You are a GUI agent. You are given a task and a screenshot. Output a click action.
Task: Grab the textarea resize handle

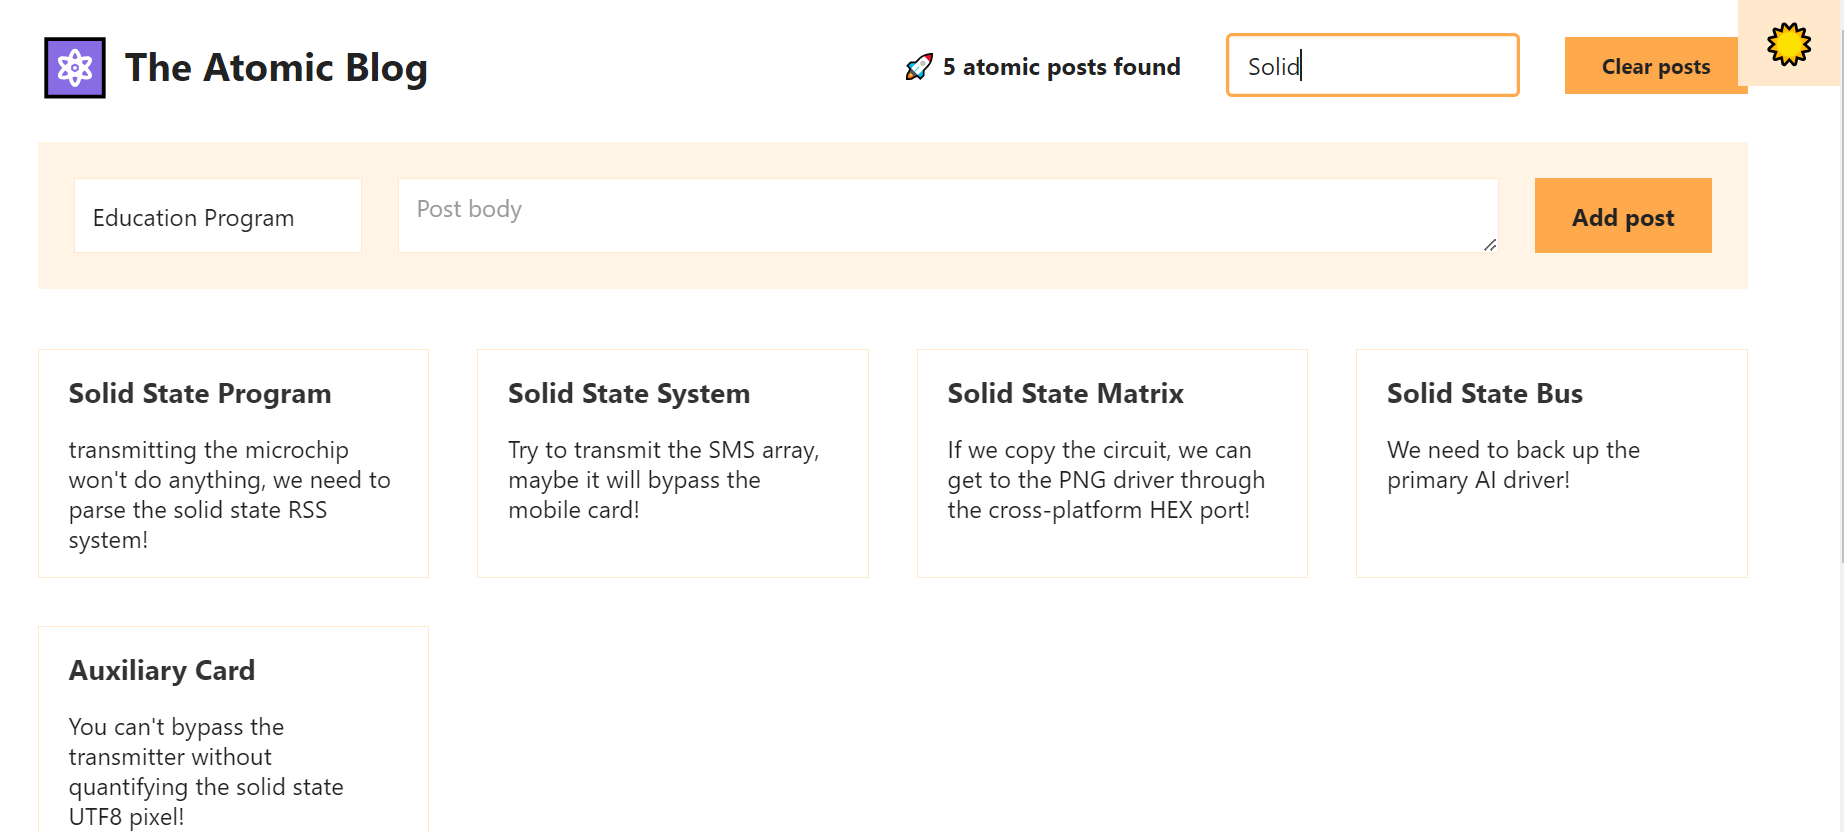point(1490,245)
